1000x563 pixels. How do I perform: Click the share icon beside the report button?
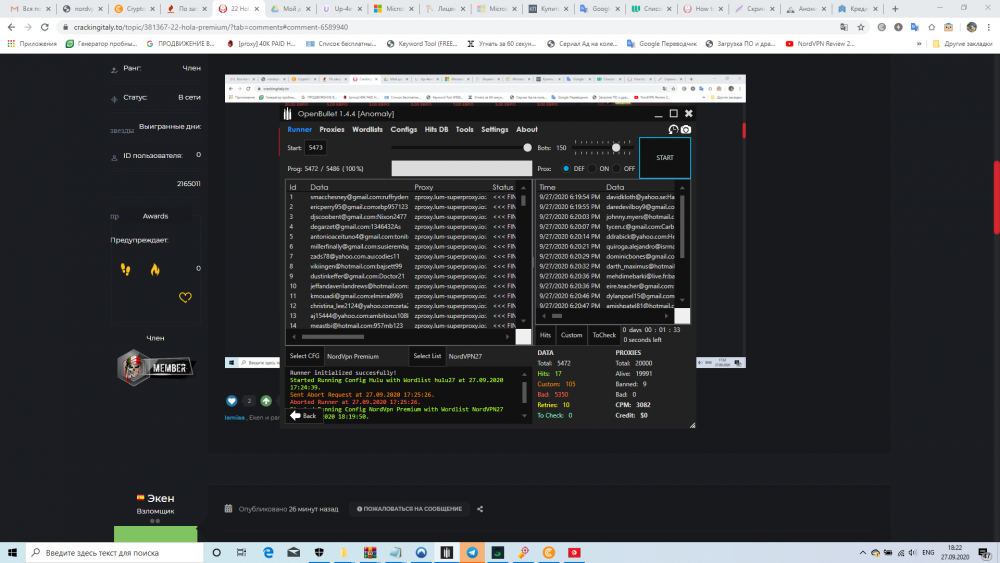480,509
